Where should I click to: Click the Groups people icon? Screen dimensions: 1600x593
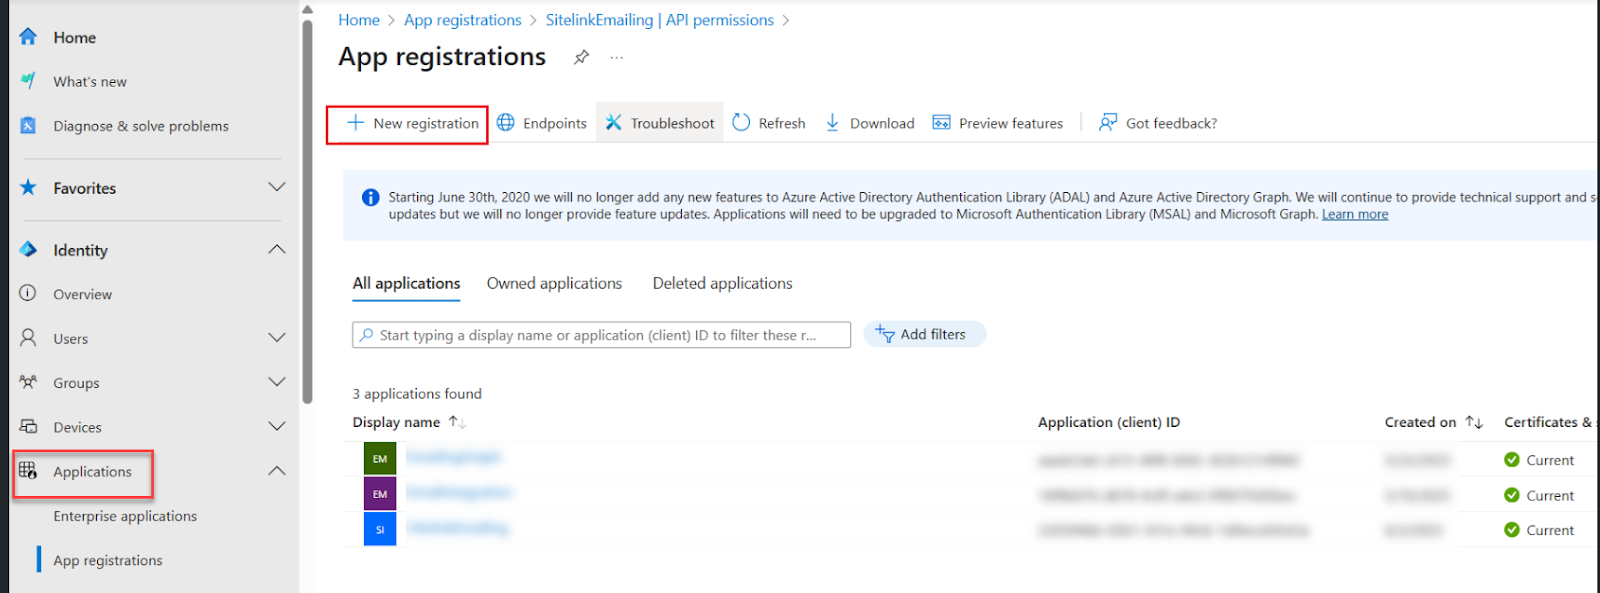[28, 382]
